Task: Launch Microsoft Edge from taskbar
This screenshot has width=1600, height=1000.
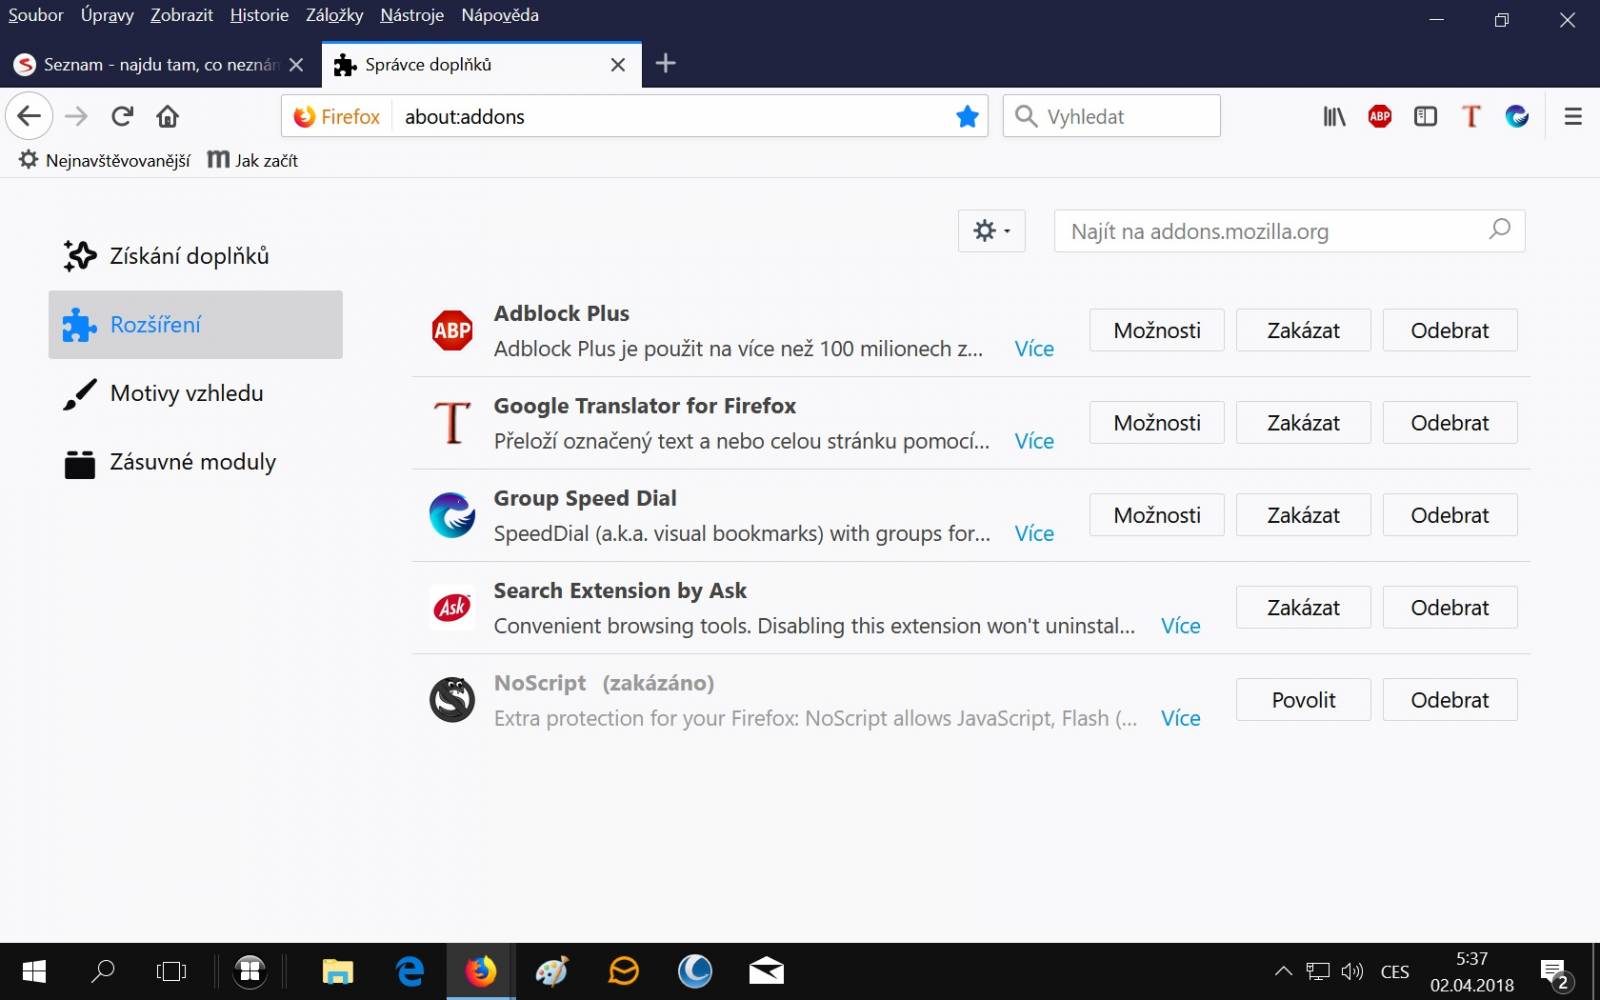Action: [410, 971]
